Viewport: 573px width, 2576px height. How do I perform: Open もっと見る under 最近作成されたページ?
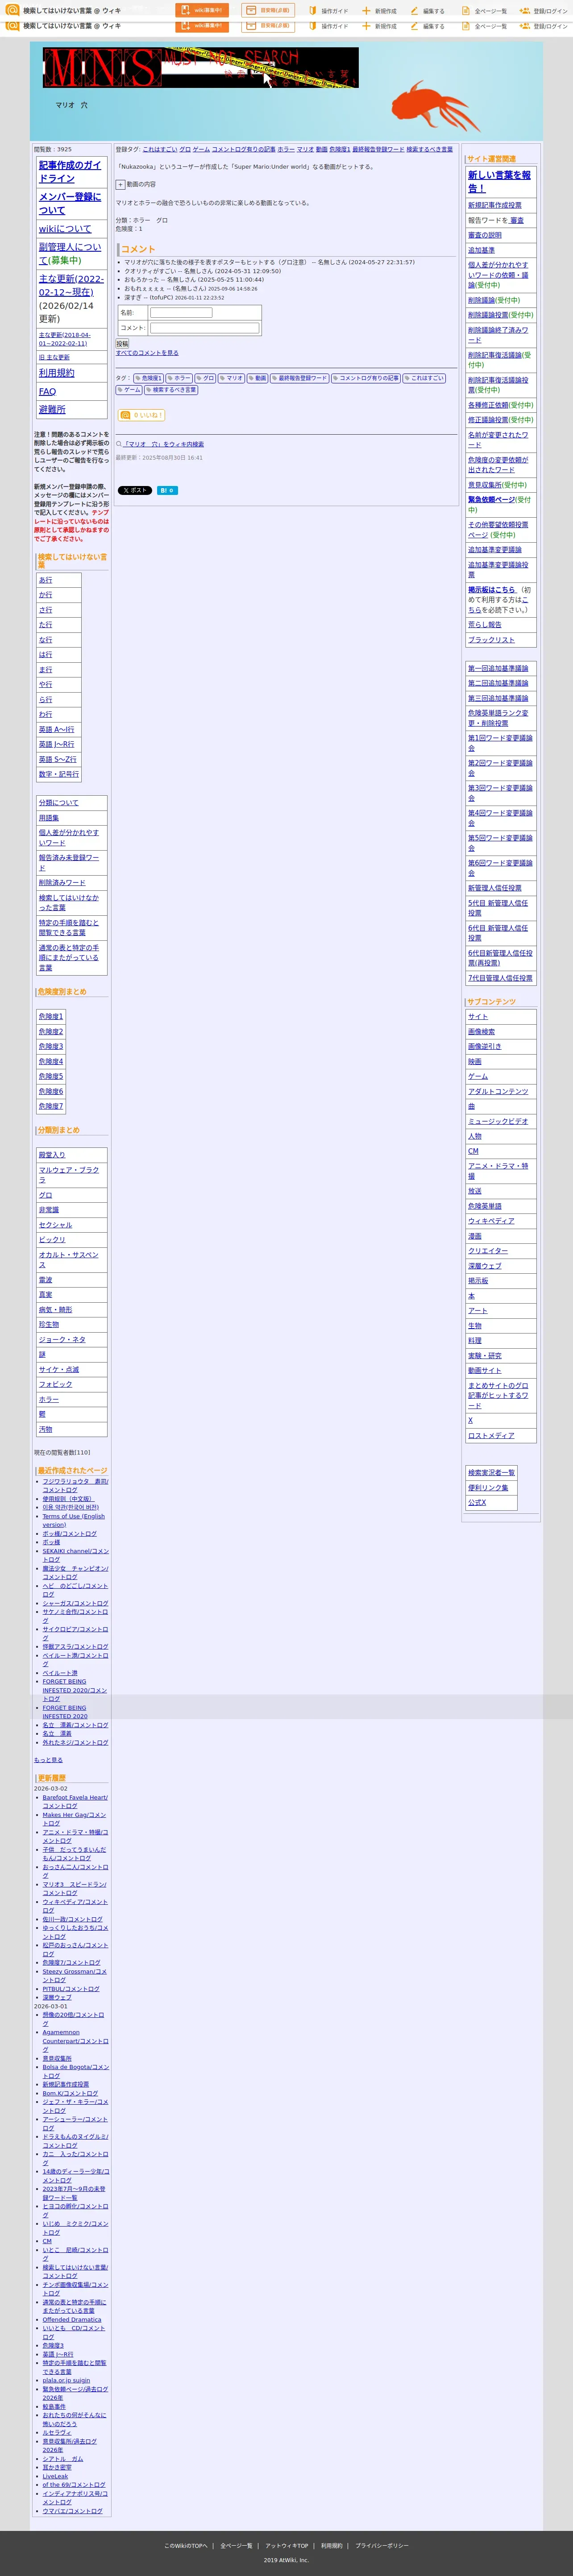pyautogui.click(x=48, y=1760)
